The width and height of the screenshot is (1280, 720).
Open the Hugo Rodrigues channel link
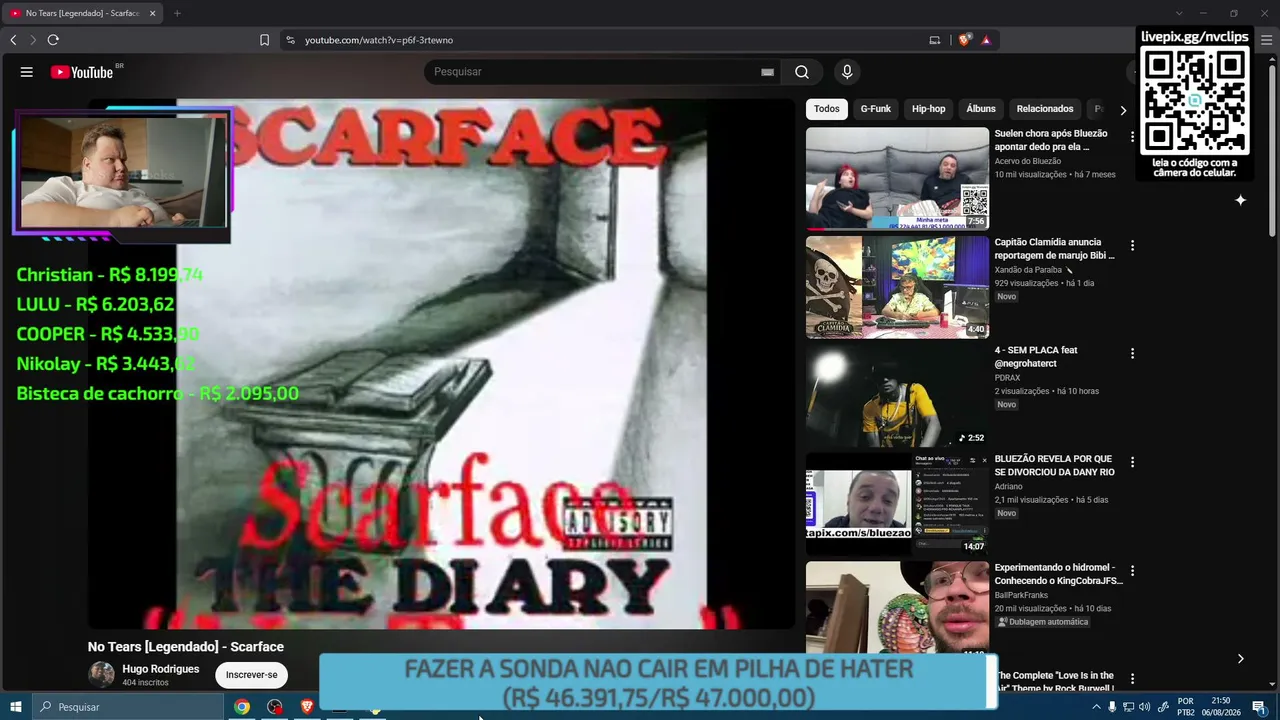pyautogui.click(x=161, y=669)
